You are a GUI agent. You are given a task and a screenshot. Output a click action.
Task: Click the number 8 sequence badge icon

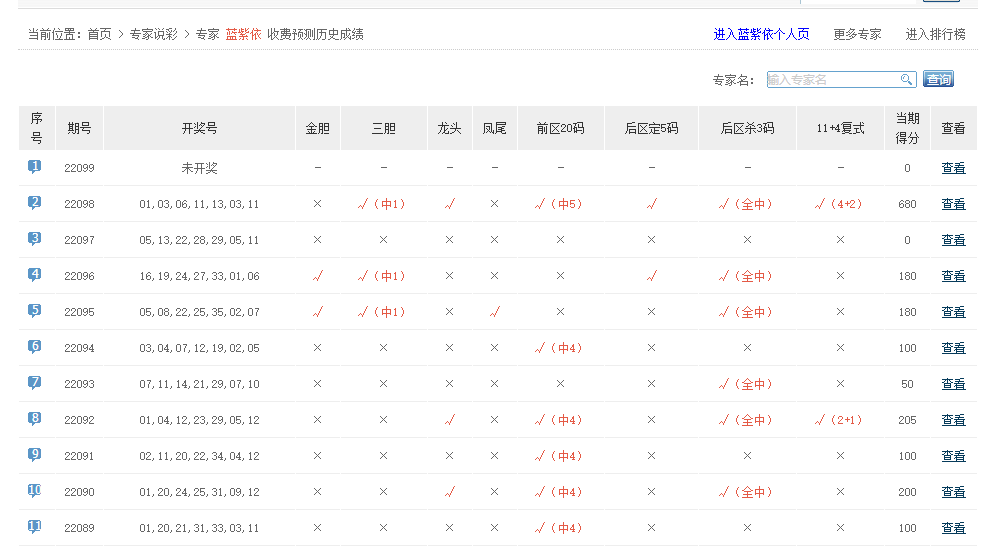click(x=35, y=419)
